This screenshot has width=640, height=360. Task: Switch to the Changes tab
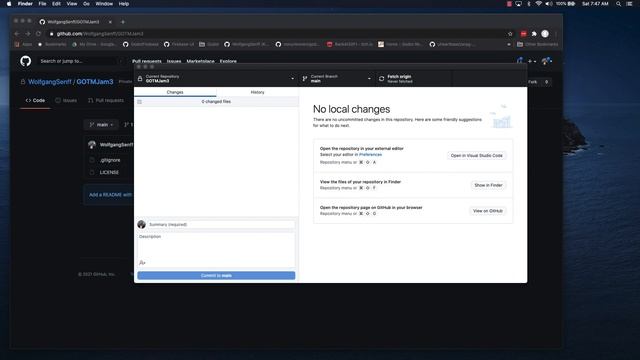click(175, 92)
